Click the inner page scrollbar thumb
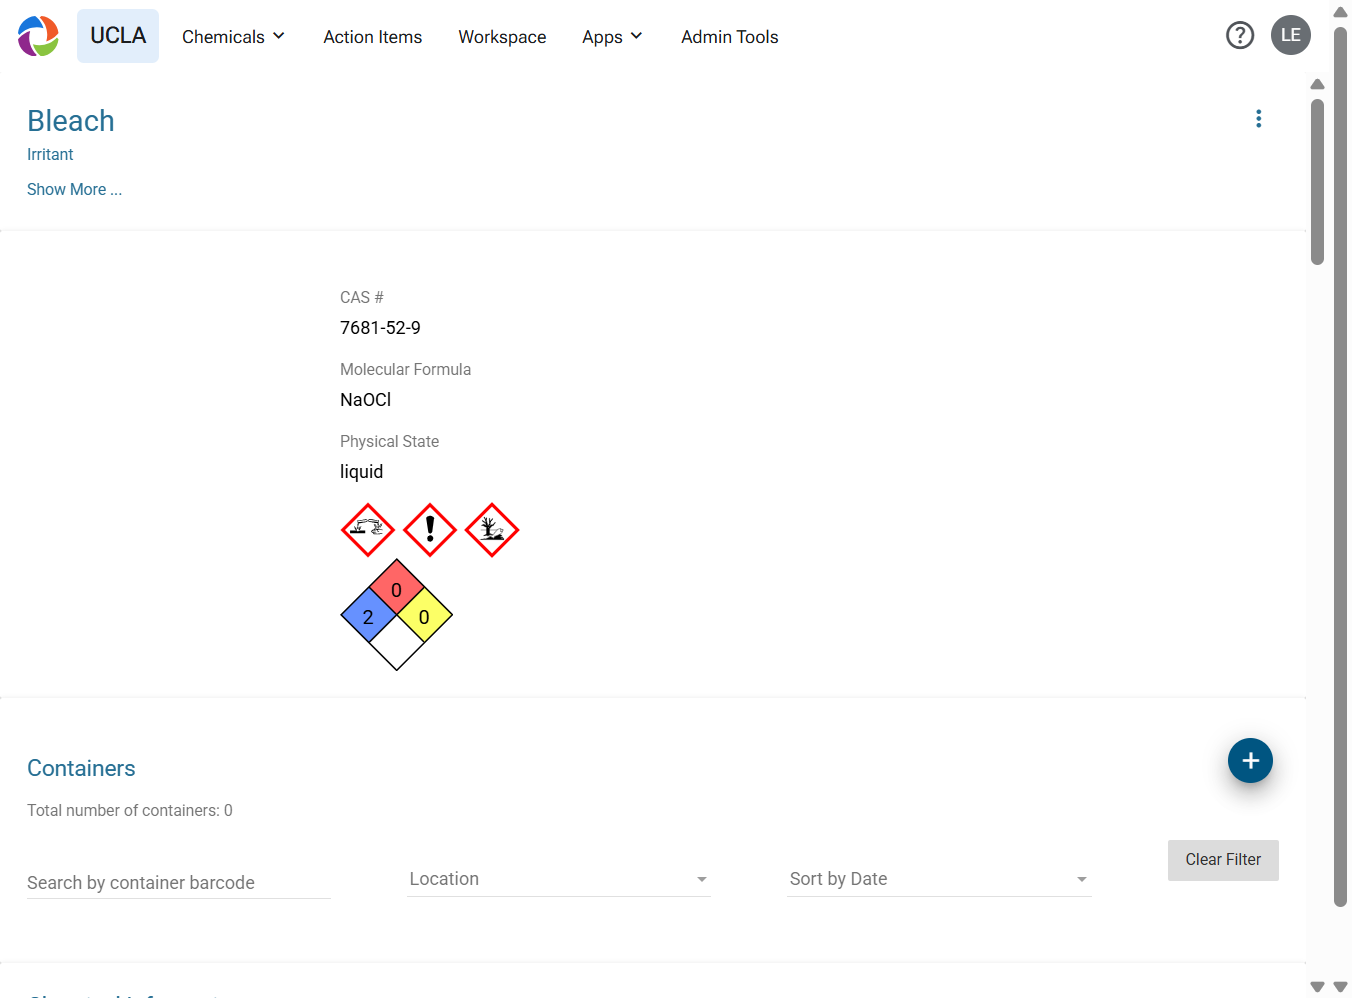 pos(1317,180)
